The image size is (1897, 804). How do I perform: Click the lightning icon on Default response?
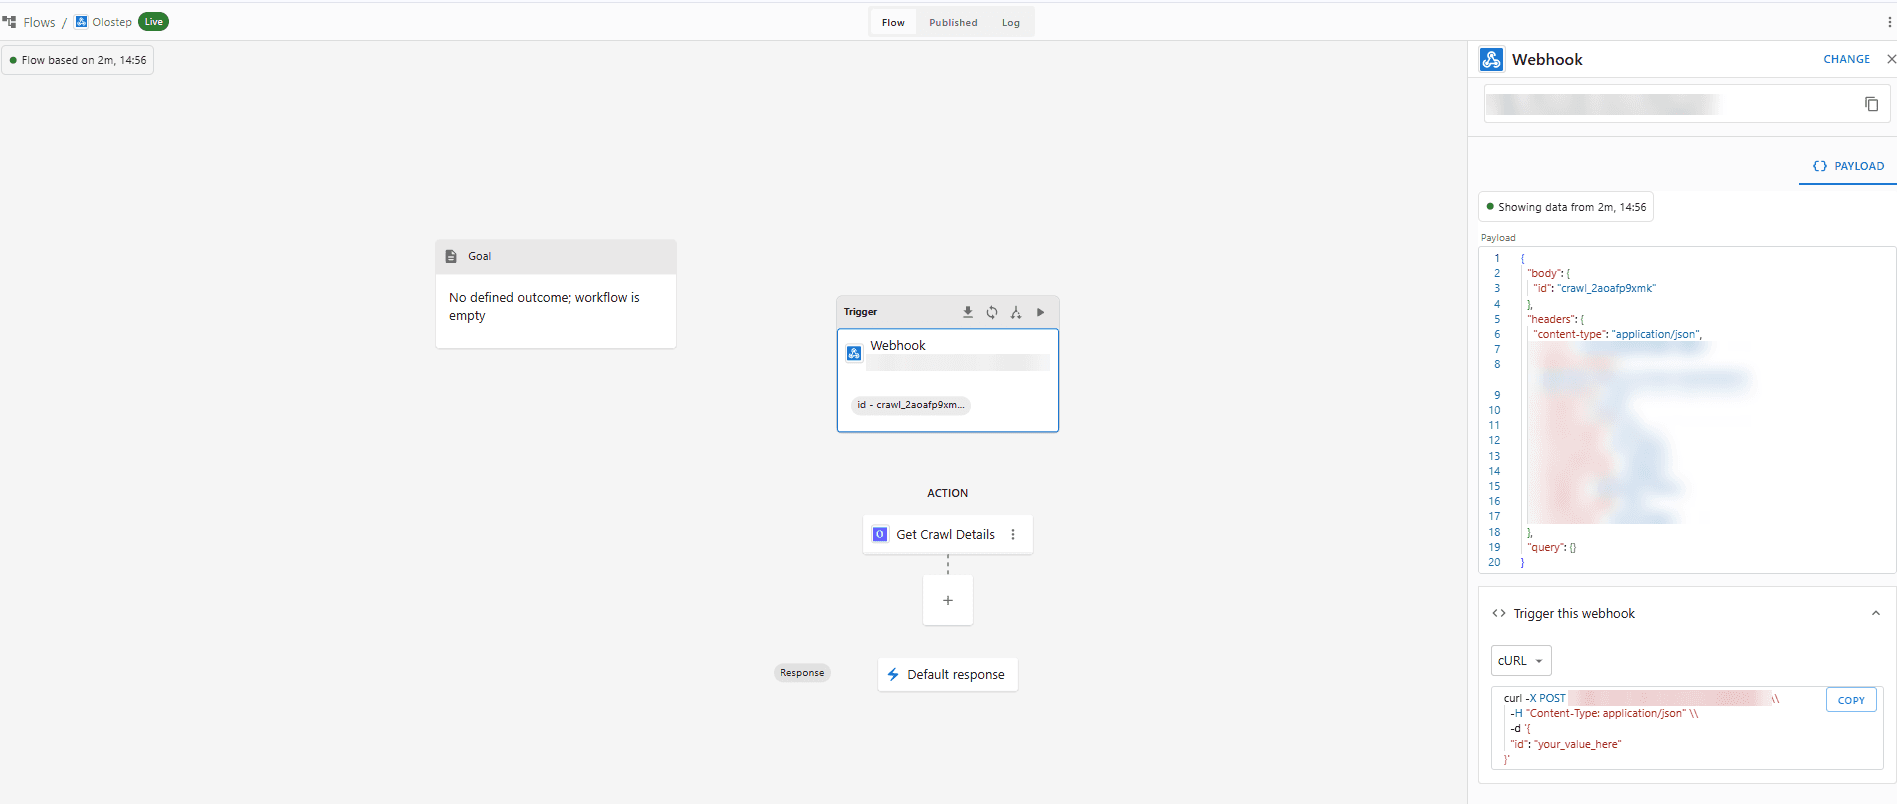pos(893,674)
